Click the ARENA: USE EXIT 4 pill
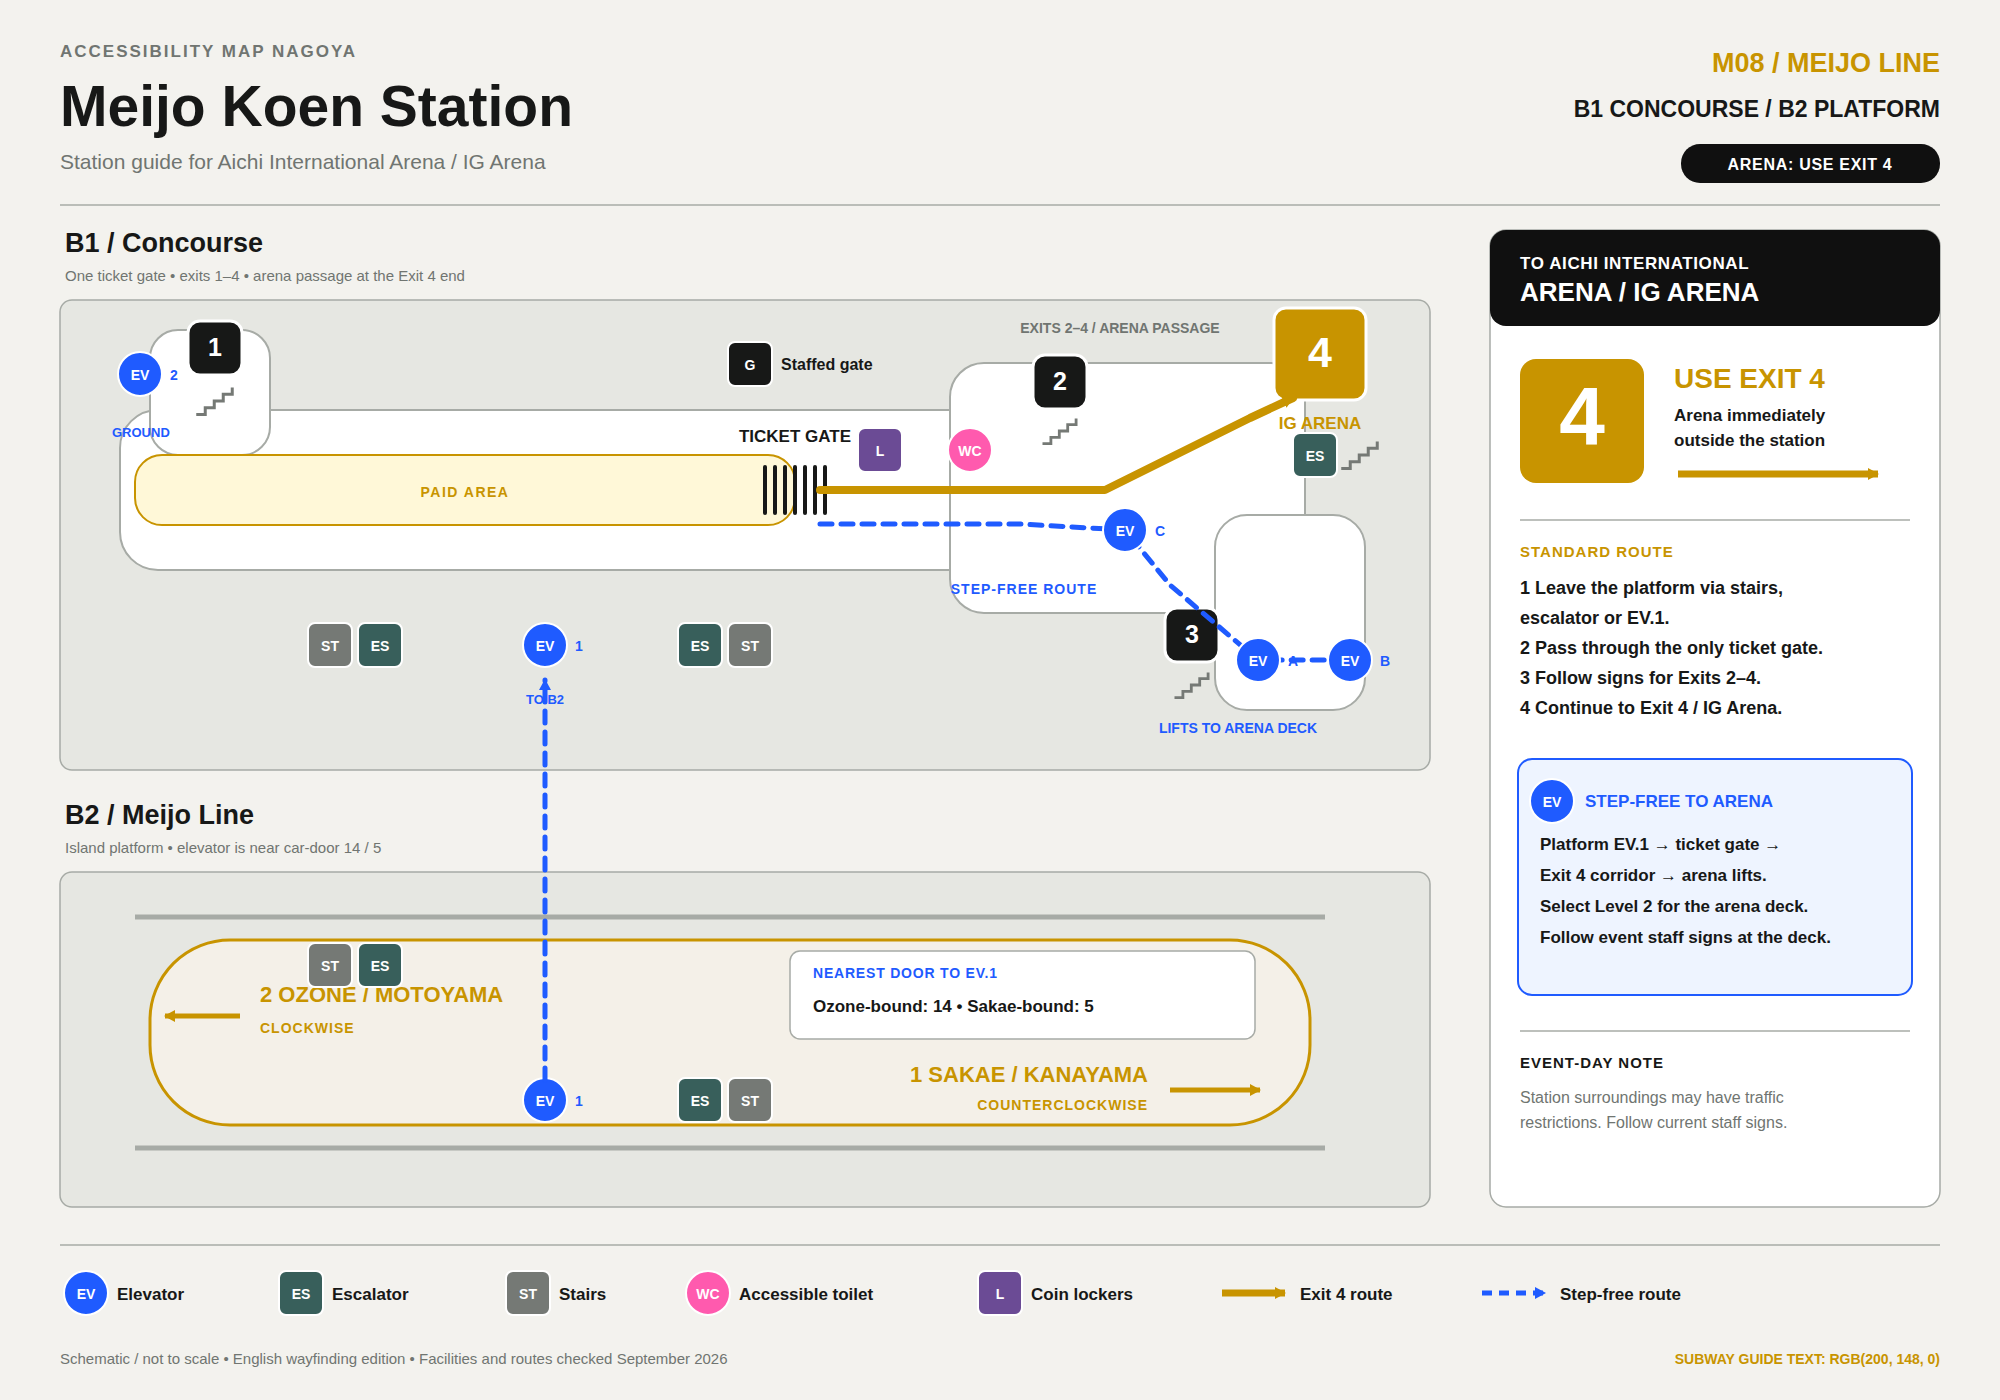Screen dimensions: 2000x1400 [1810, 164]
